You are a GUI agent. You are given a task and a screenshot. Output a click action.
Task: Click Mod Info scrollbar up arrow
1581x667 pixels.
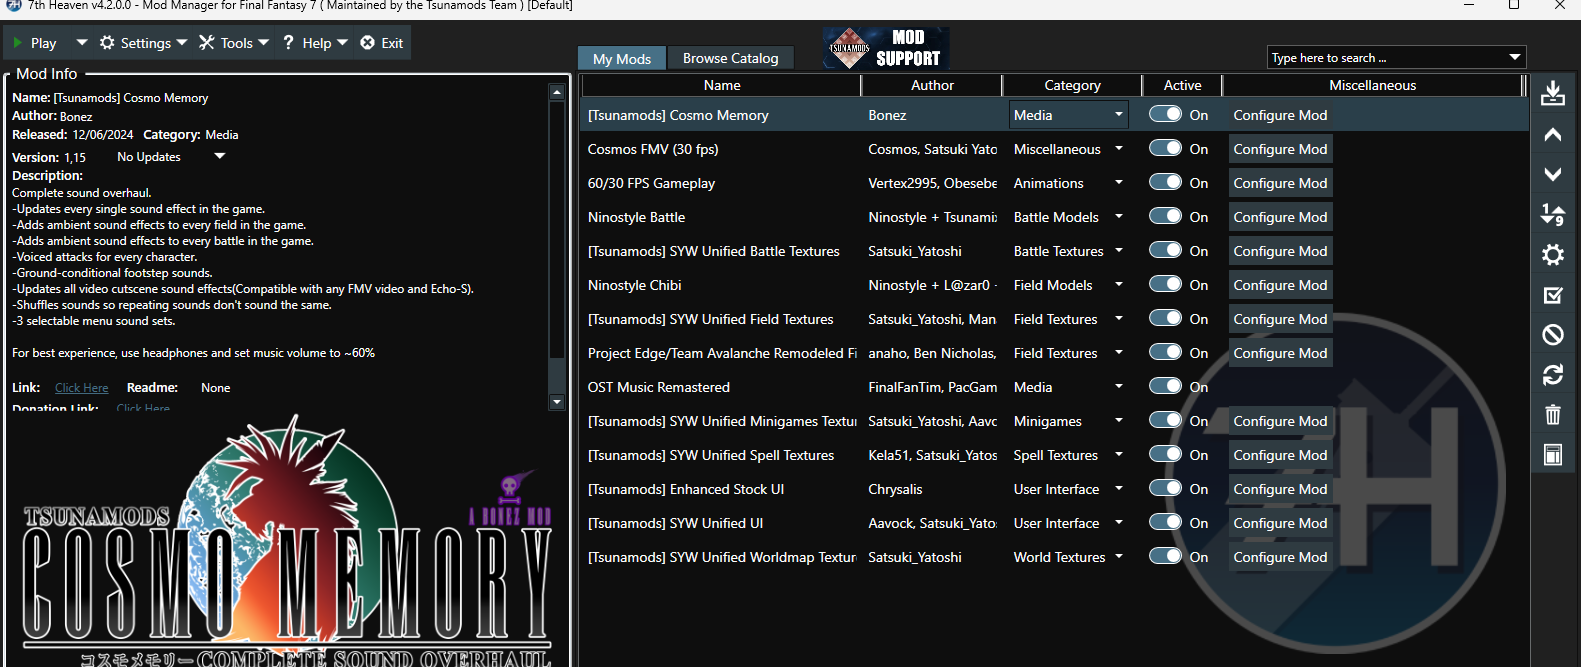pyautogui.click(x=557, y=92)
